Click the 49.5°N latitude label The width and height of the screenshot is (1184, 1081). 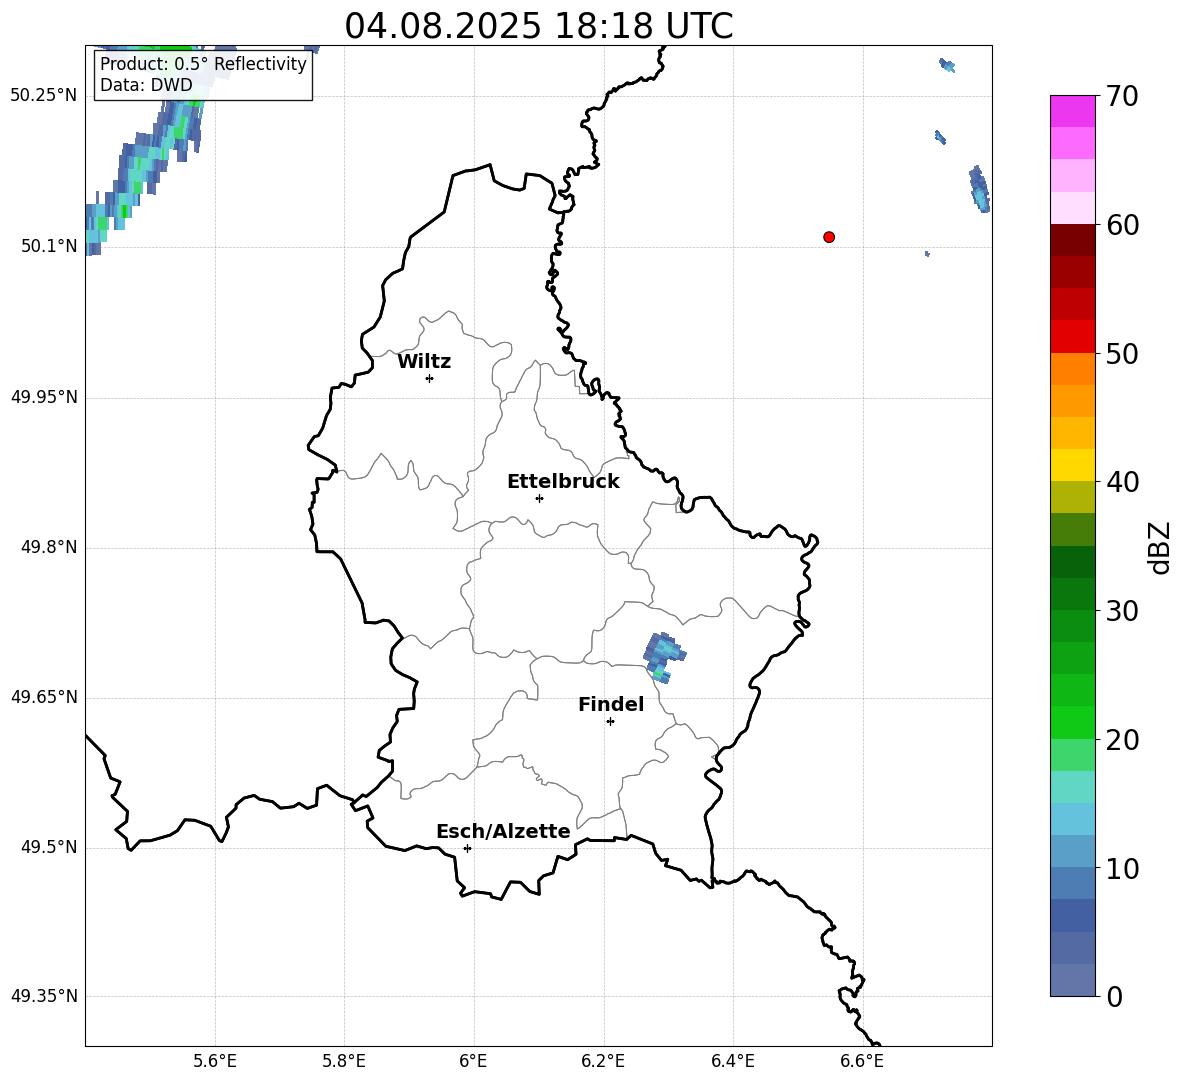(x=50, y=847)
